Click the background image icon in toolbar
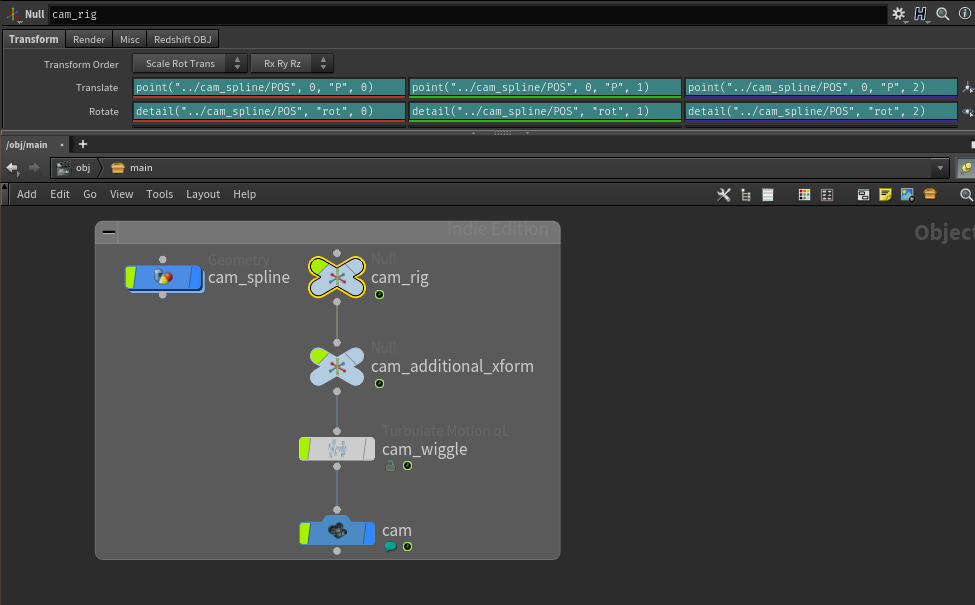Image resolution: width=975 pixels, height=605 pixels. point(907,194)
